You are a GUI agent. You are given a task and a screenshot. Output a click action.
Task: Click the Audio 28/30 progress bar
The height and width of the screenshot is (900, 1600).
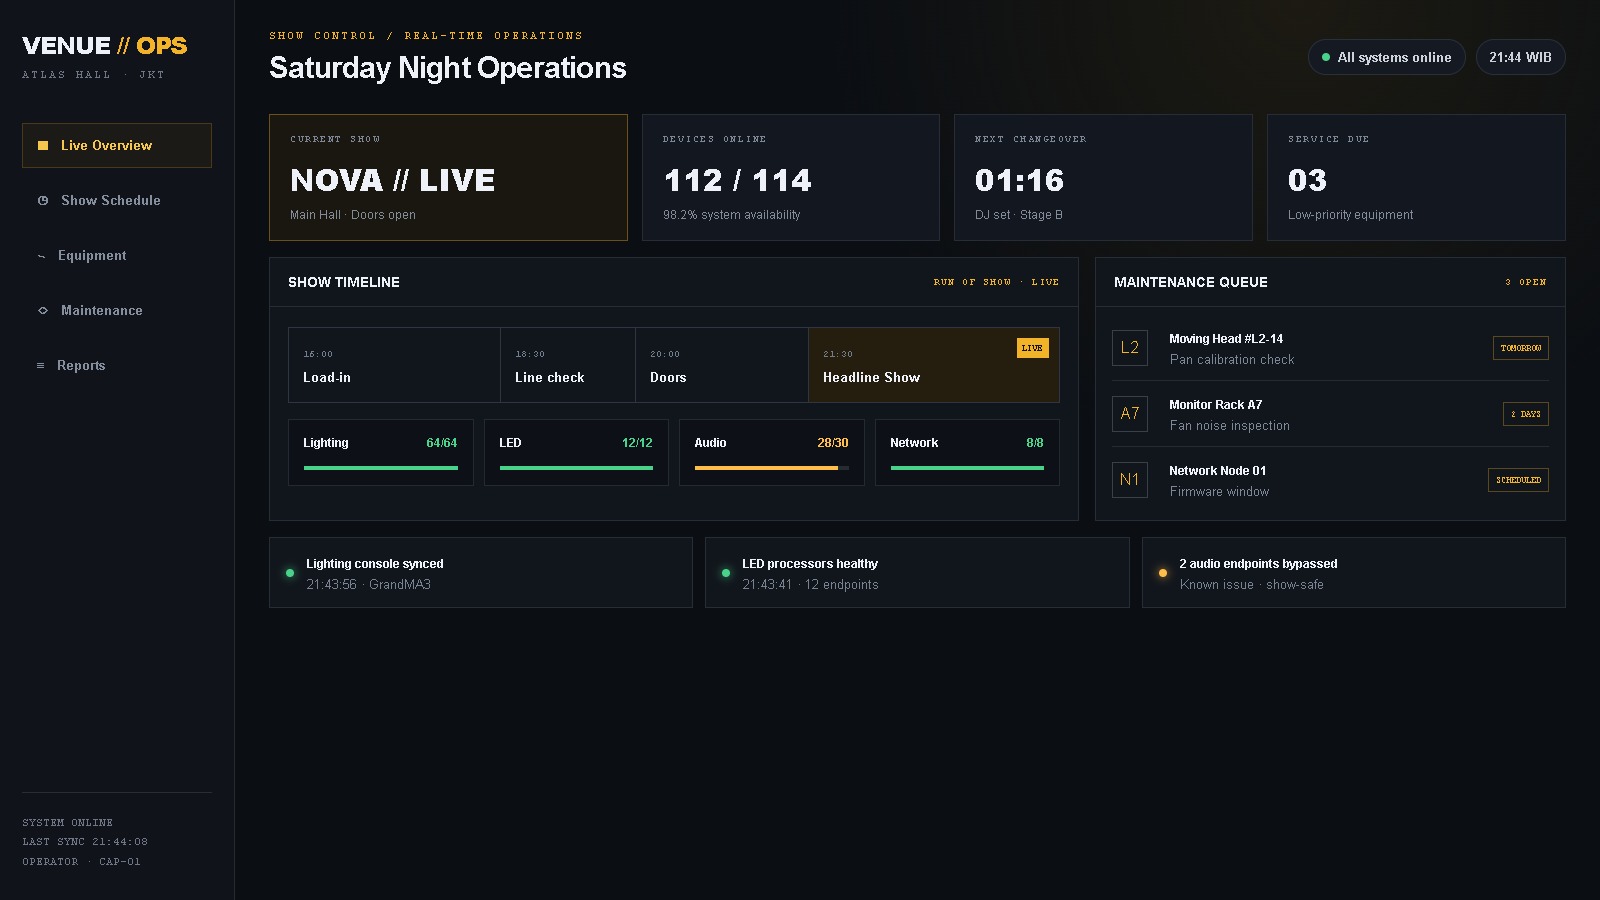(772, 468)
